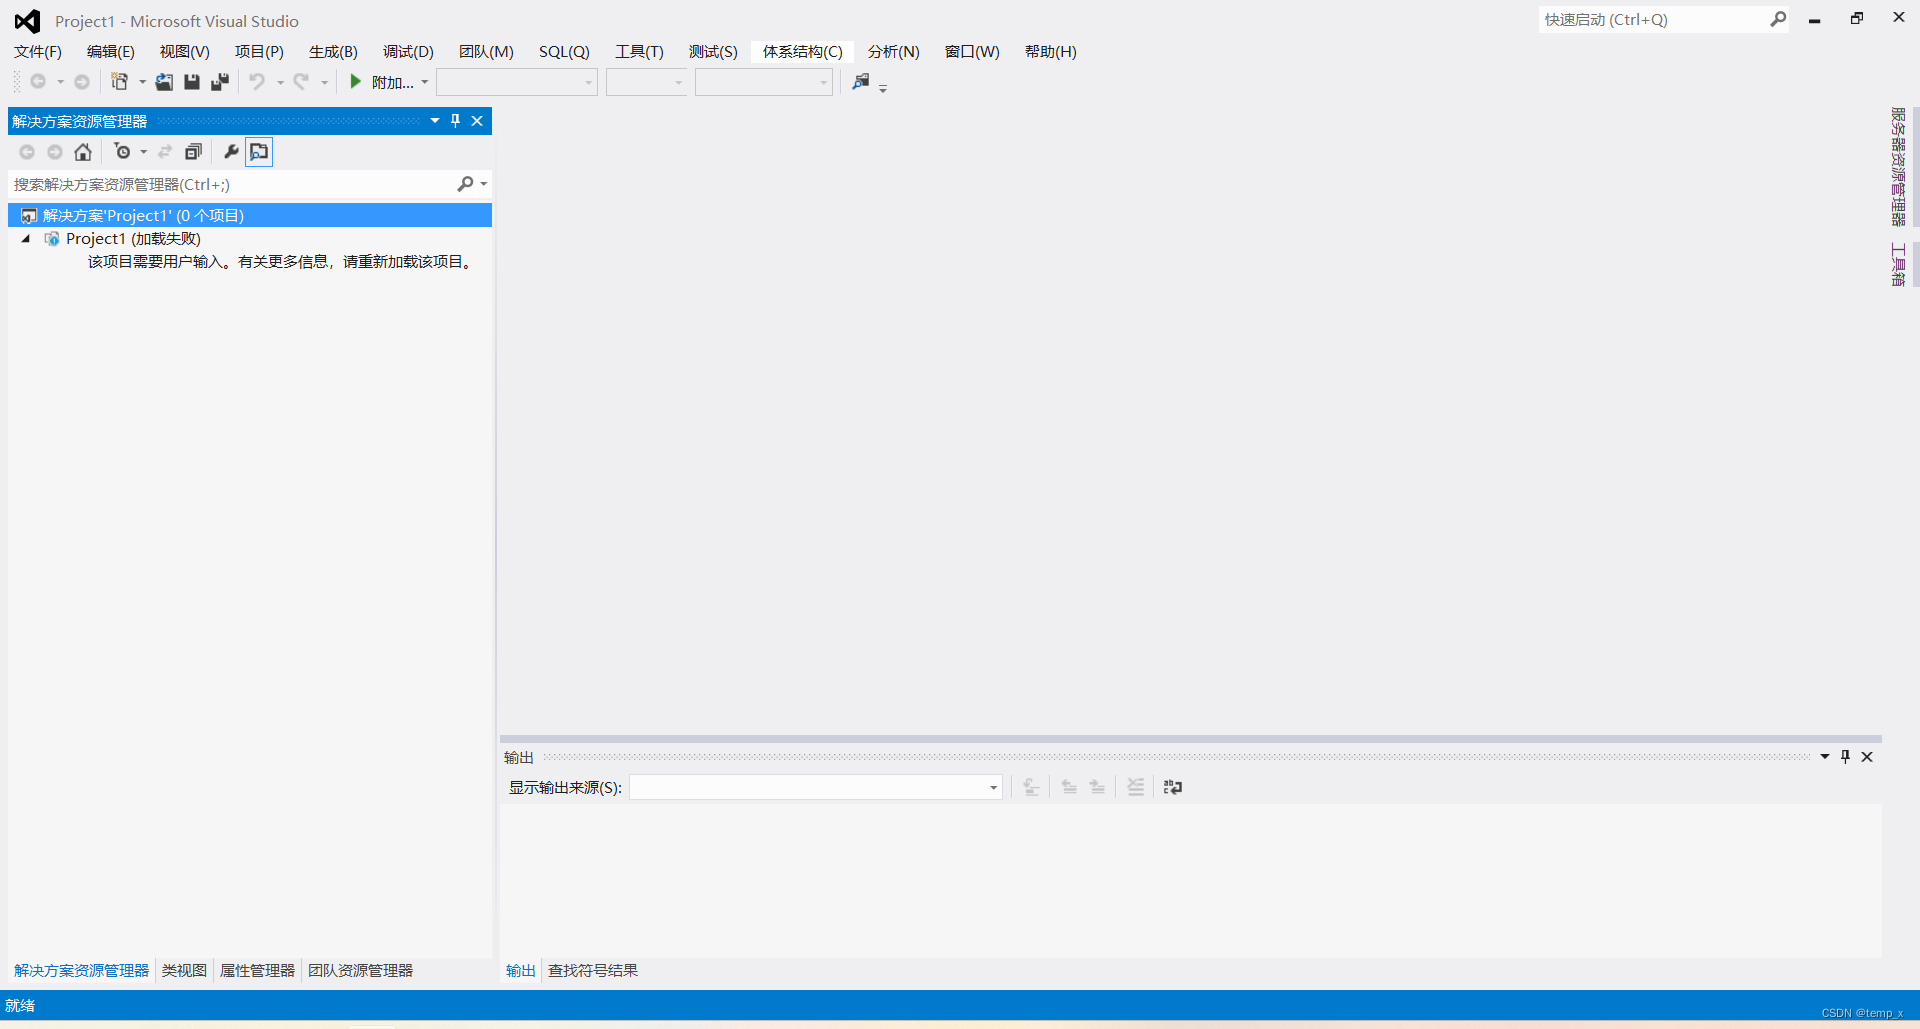The height and width of the screenshot is (1029, 1920).
Task: Select solution 'Project1' (0 个项目) row
Action: click(250, 215)
